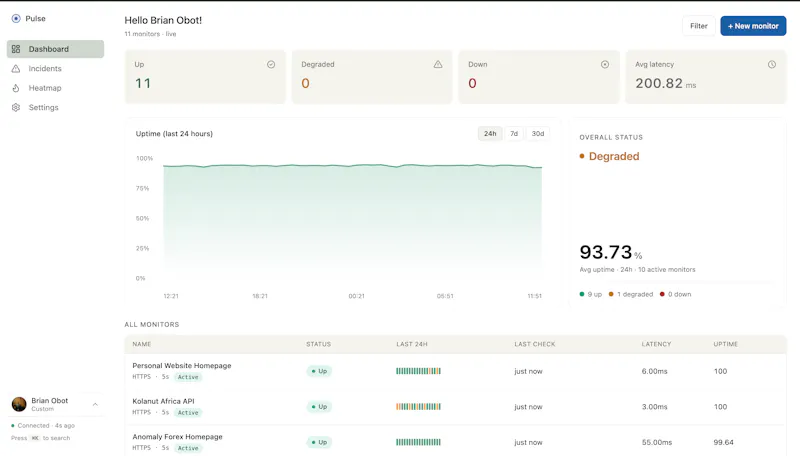The image size is (800, 456).
Task: Open the Incidents page
Action: [55, 68]
